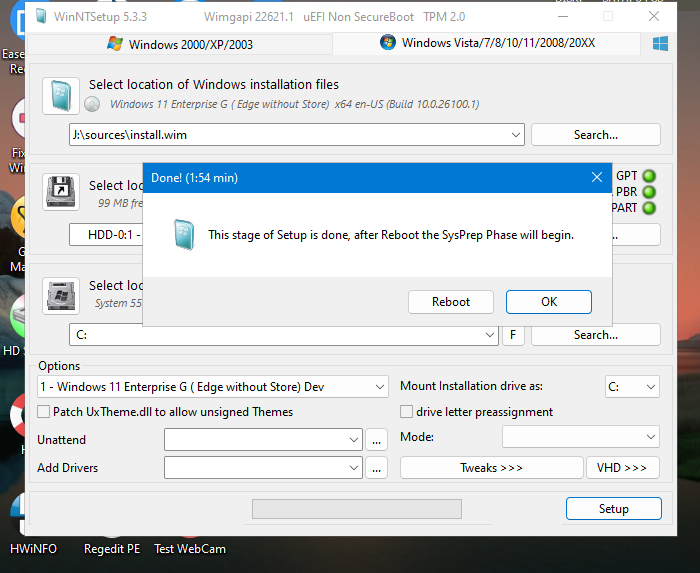700x573 pixels.
Task: Open the HDD-0:1 boot drive dropdown
Action: pyautogui.click(x=106, y=235)
